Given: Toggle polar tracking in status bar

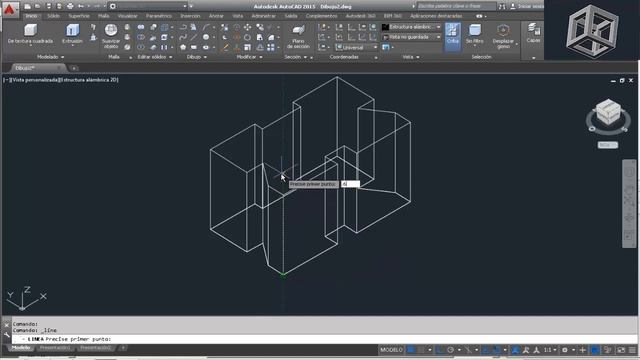Looking at the screenshot, I should click(x=450, y=350).
